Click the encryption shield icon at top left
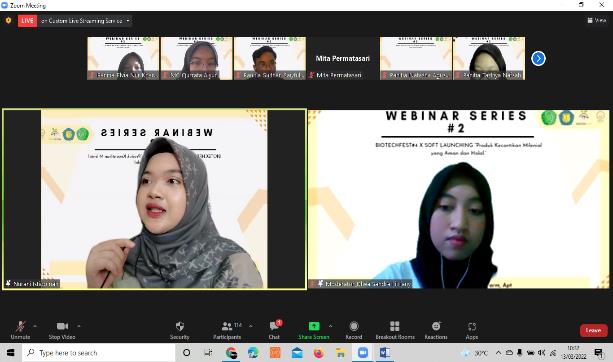 (x=8, y=20)
